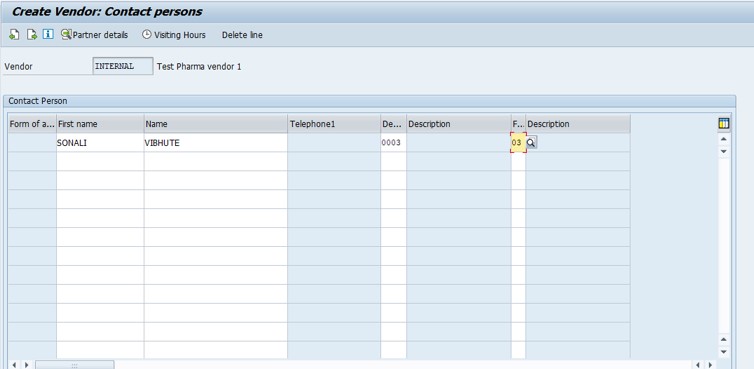Click the horizontal scrollbar thumb
Image resolution: width=754 pixels, height=369 pixels.
coord(75,365)
